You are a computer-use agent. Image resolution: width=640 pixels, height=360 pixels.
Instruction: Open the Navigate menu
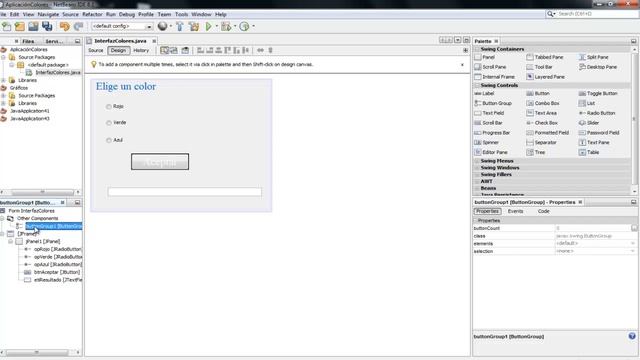pos(48,14)
